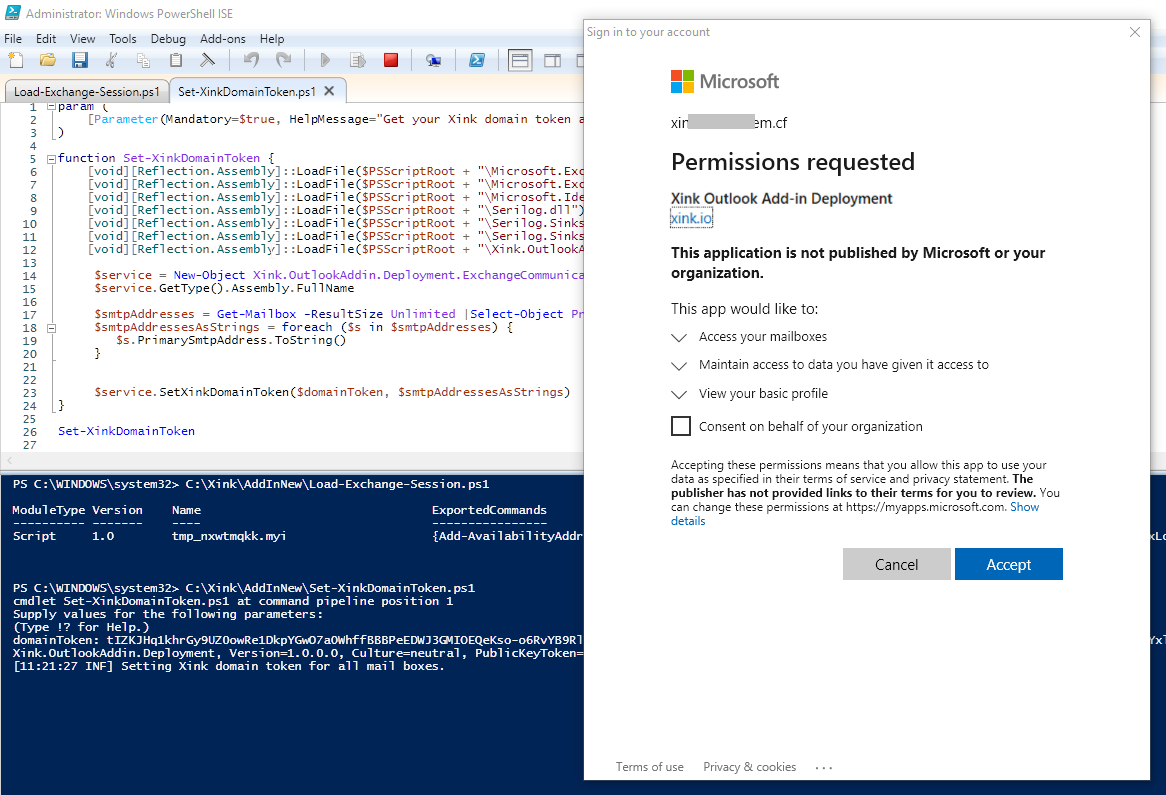Click the Paste clipboard icon
Image resolution: width=1166 pixels, height=795 pixels.
click(x=175, y=60)
